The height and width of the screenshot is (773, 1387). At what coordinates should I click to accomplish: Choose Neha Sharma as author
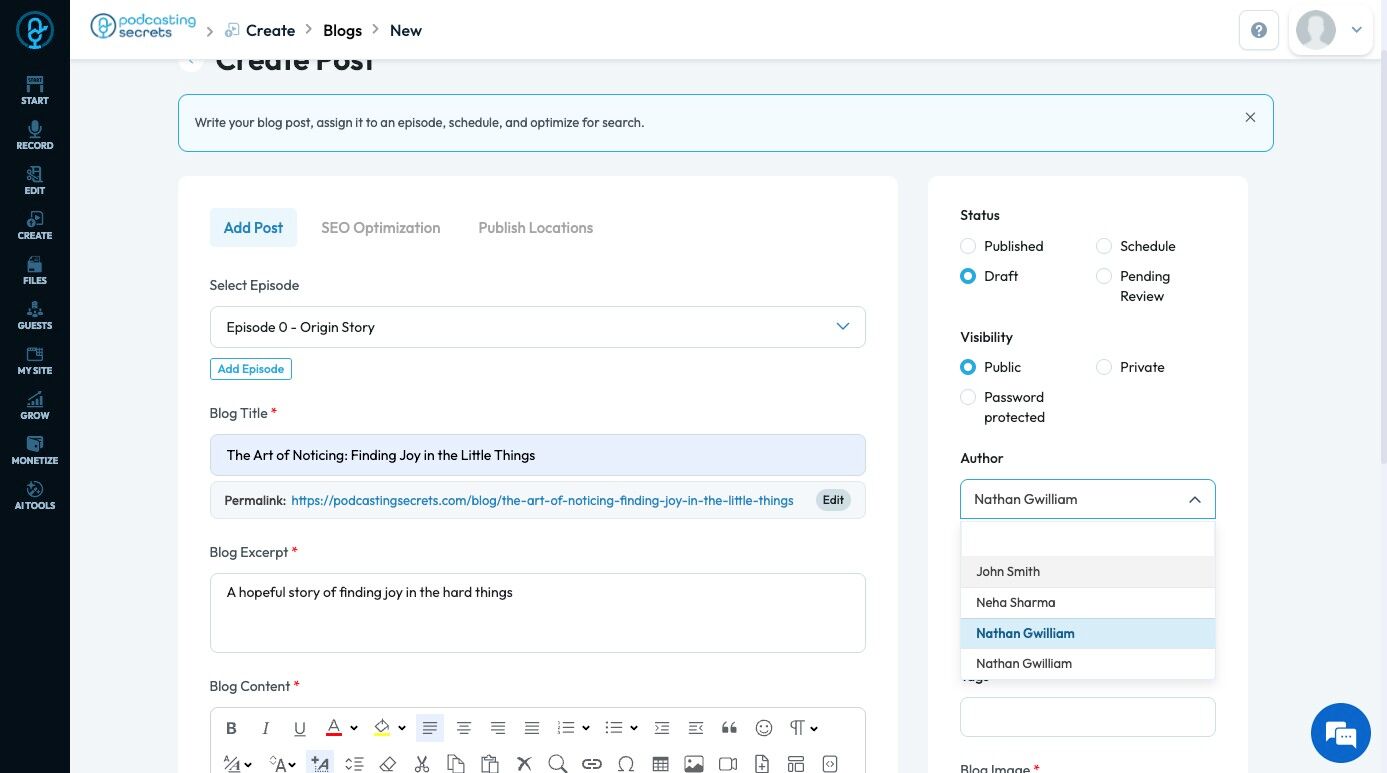point(1015,602)
